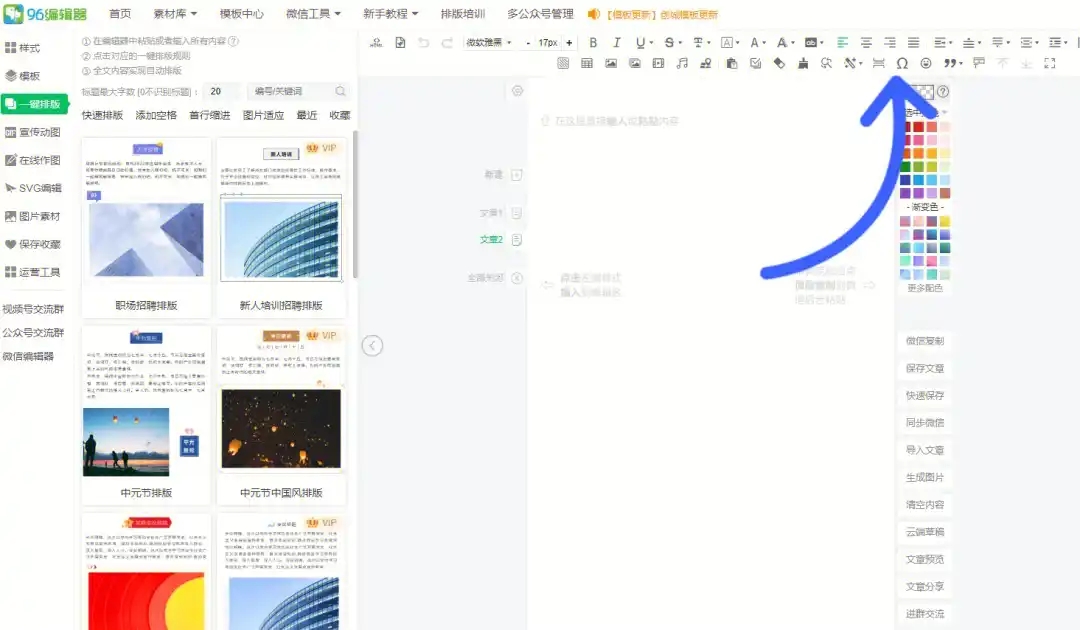Screen dimensions: 1080x630
Task: Go to 首页 in top navigation
Action: tap(120, 14)
